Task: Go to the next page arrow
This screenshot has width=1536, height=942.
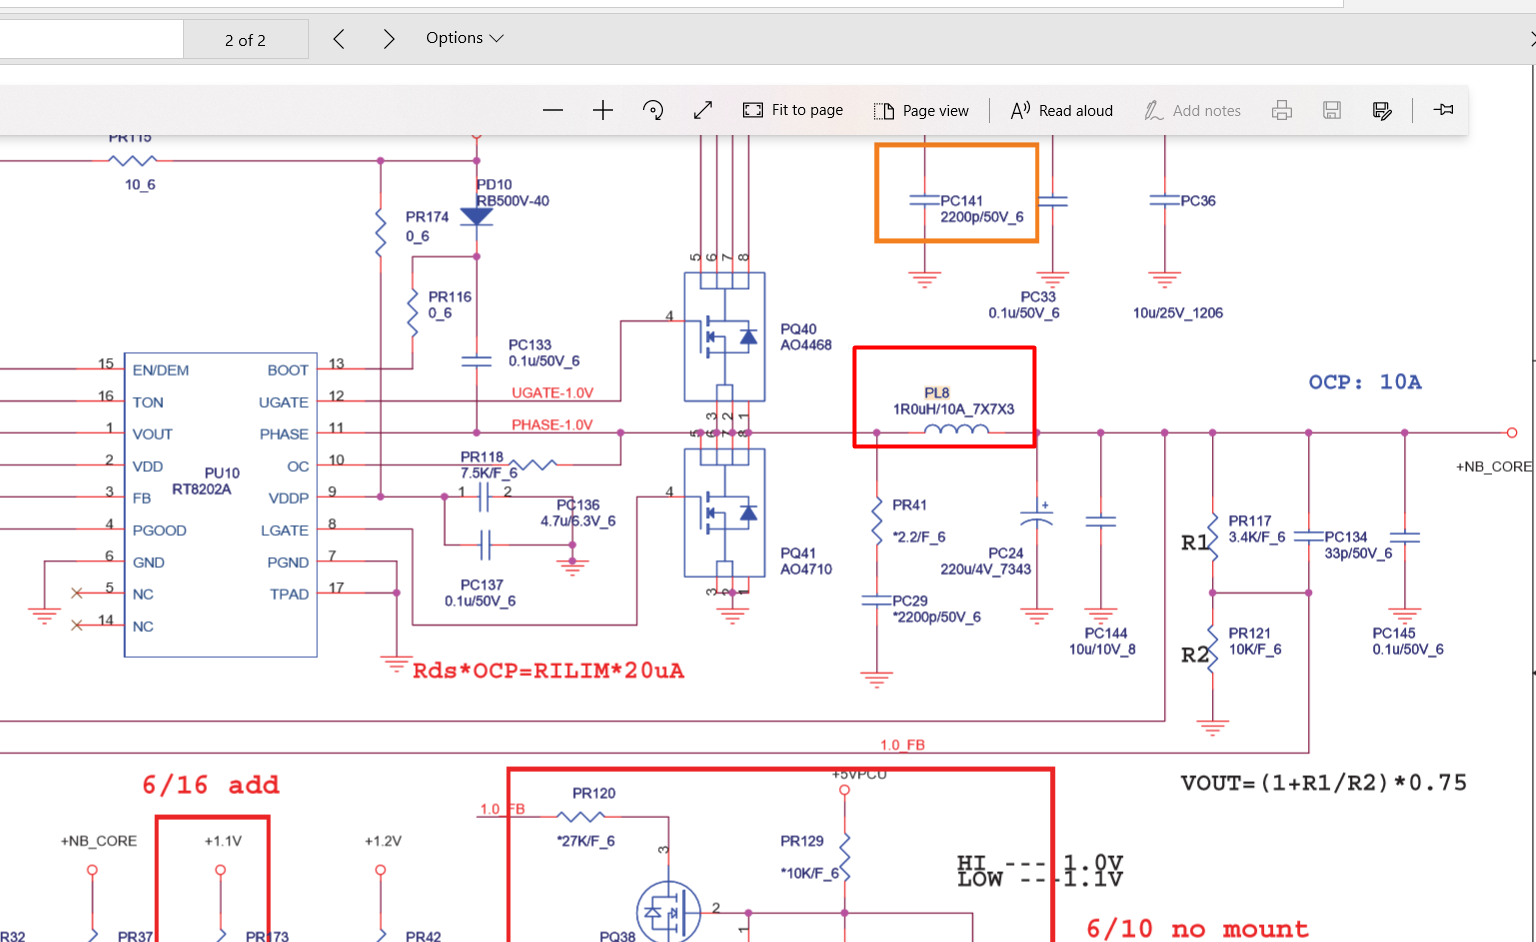Action: tap(389, 39)
